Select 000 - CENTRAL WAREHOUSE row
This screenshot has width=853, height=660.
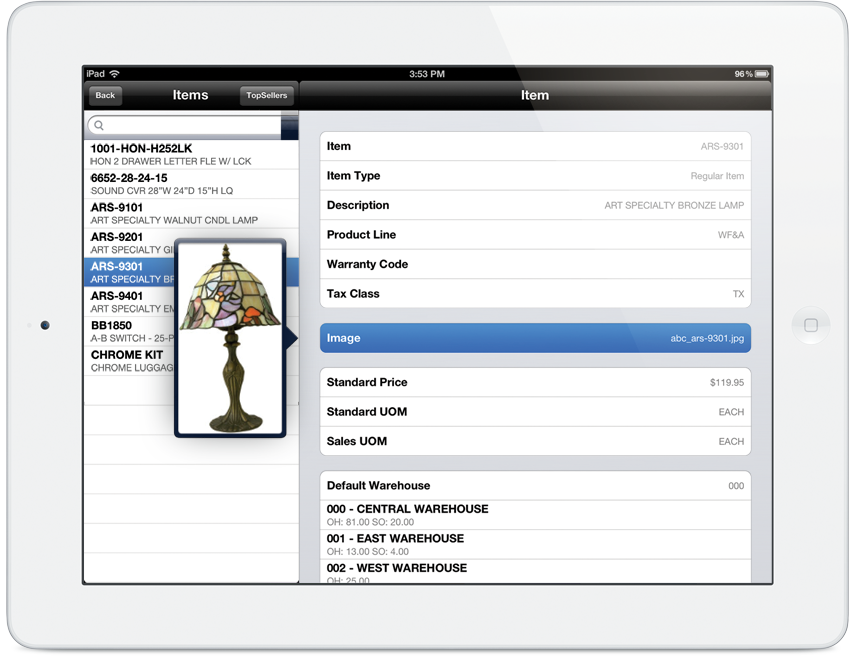click(x=535, y=515)
